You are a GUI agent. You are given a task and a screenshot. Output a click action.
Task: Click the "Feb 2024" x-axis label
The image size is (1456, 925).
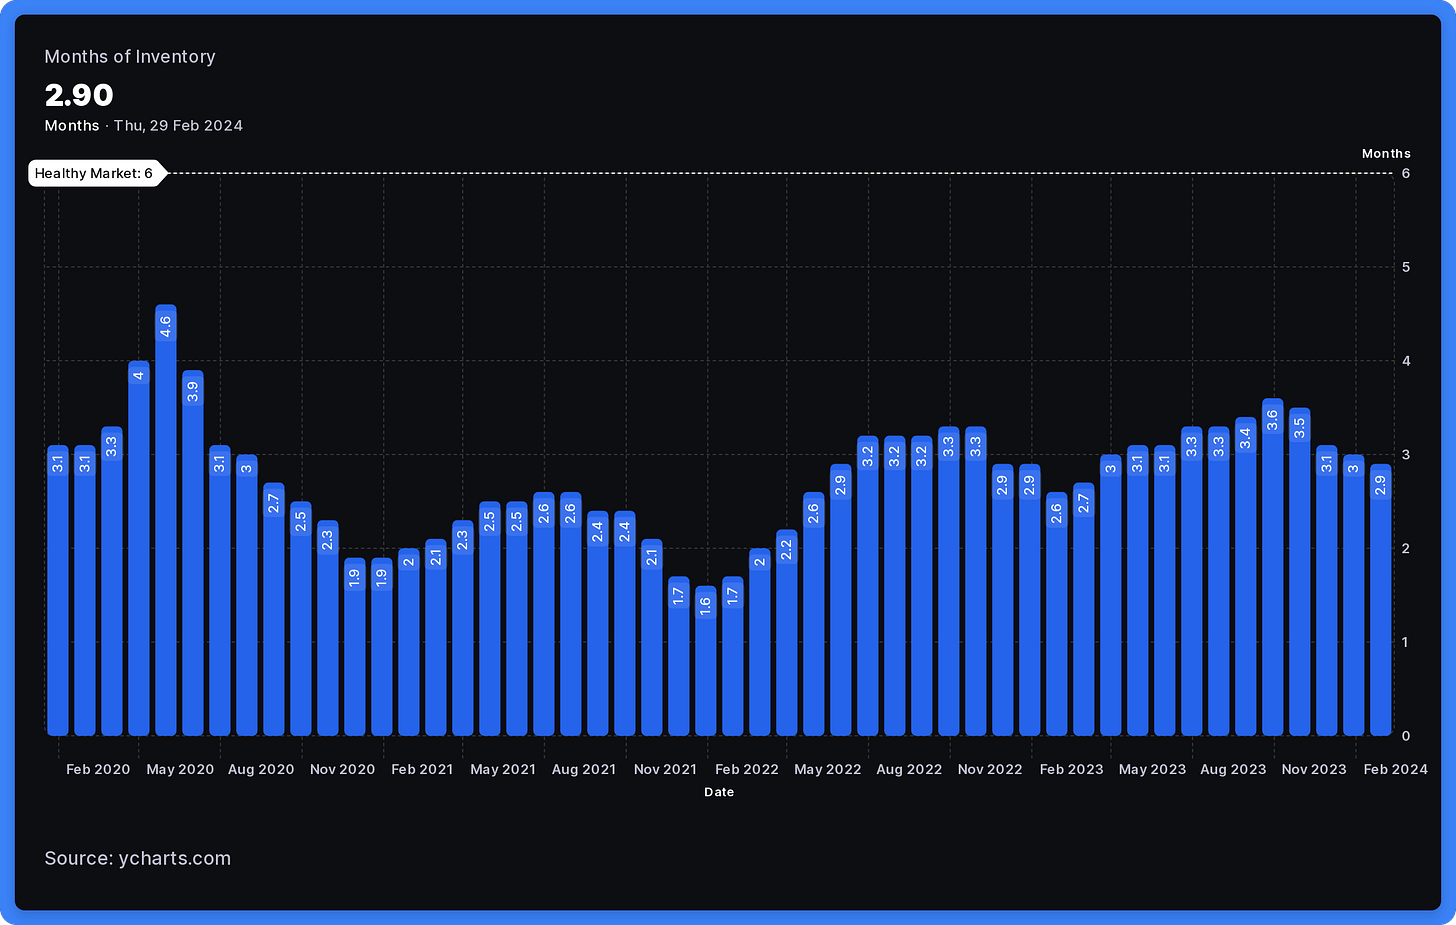1396,769
